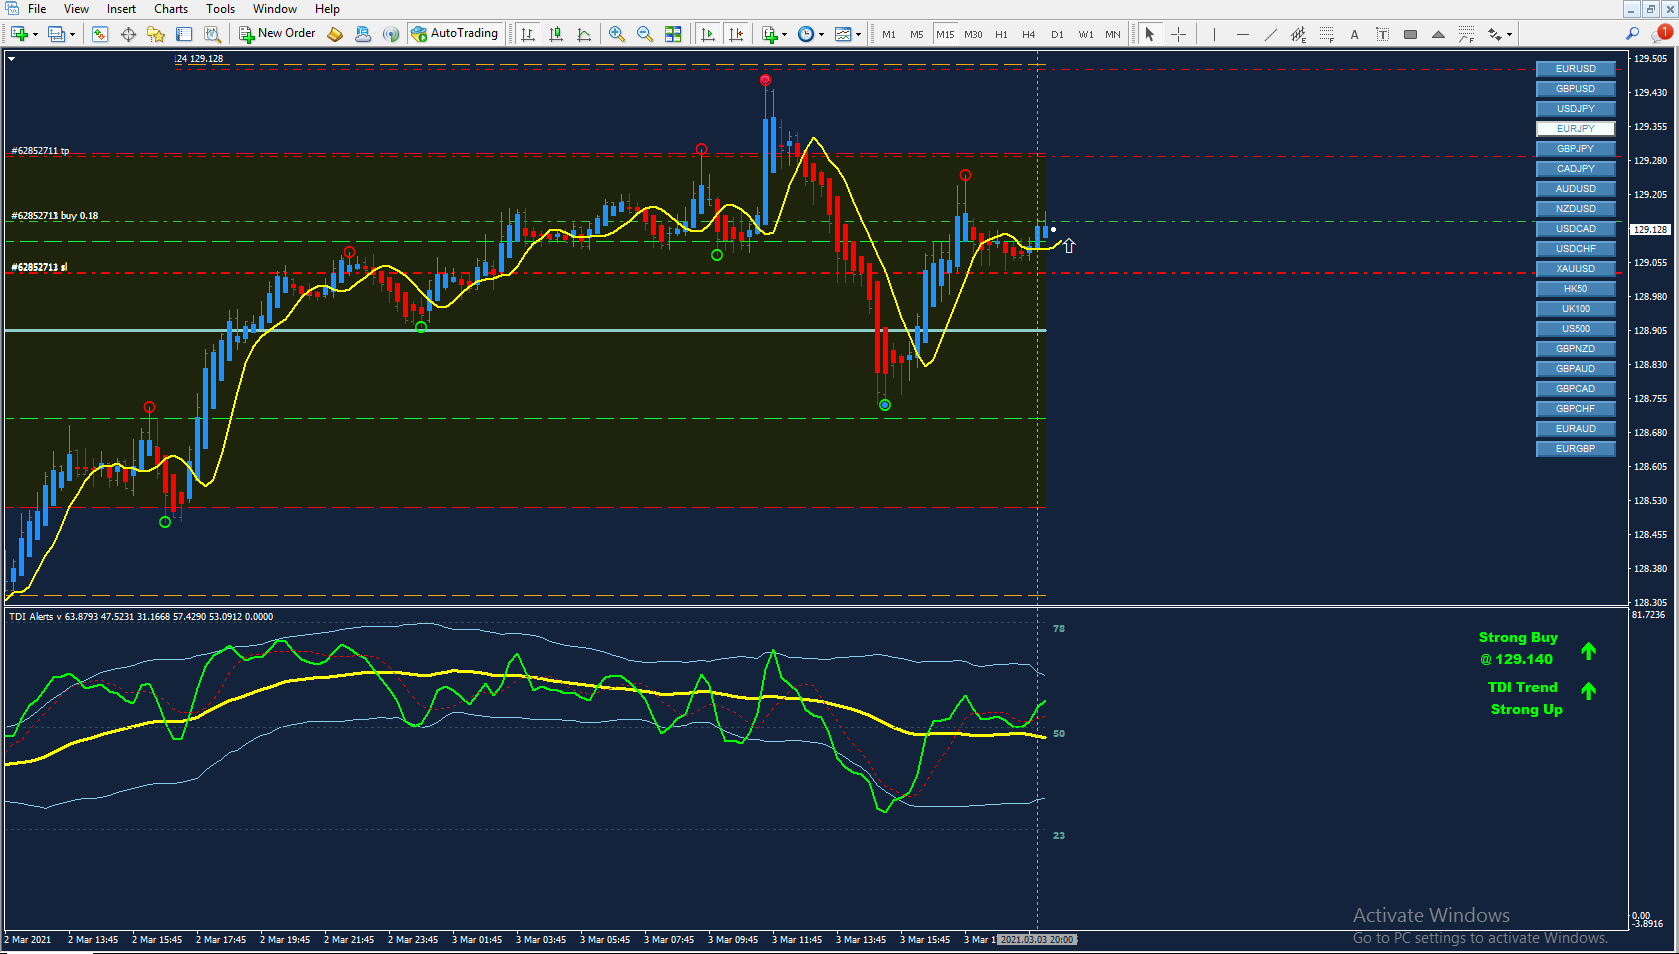
Task: Toggle the AutoTrading button
Action: click(454, 34)
